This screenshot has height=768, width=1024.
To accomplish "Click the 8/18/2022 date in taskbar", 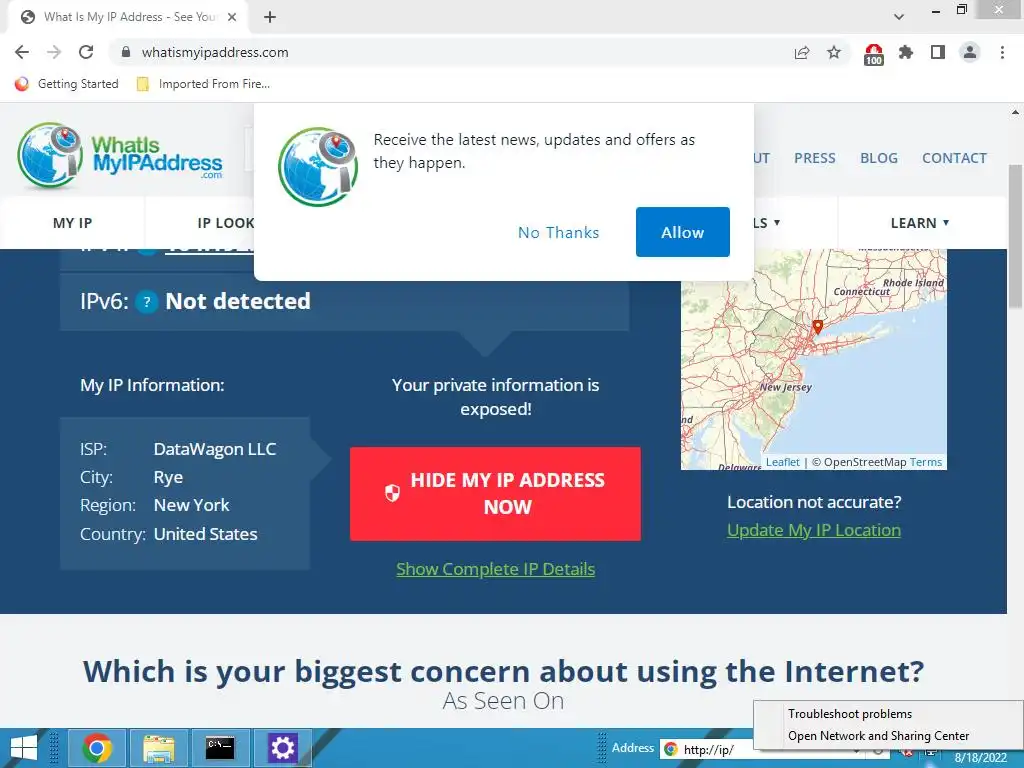I will [981, 758].
